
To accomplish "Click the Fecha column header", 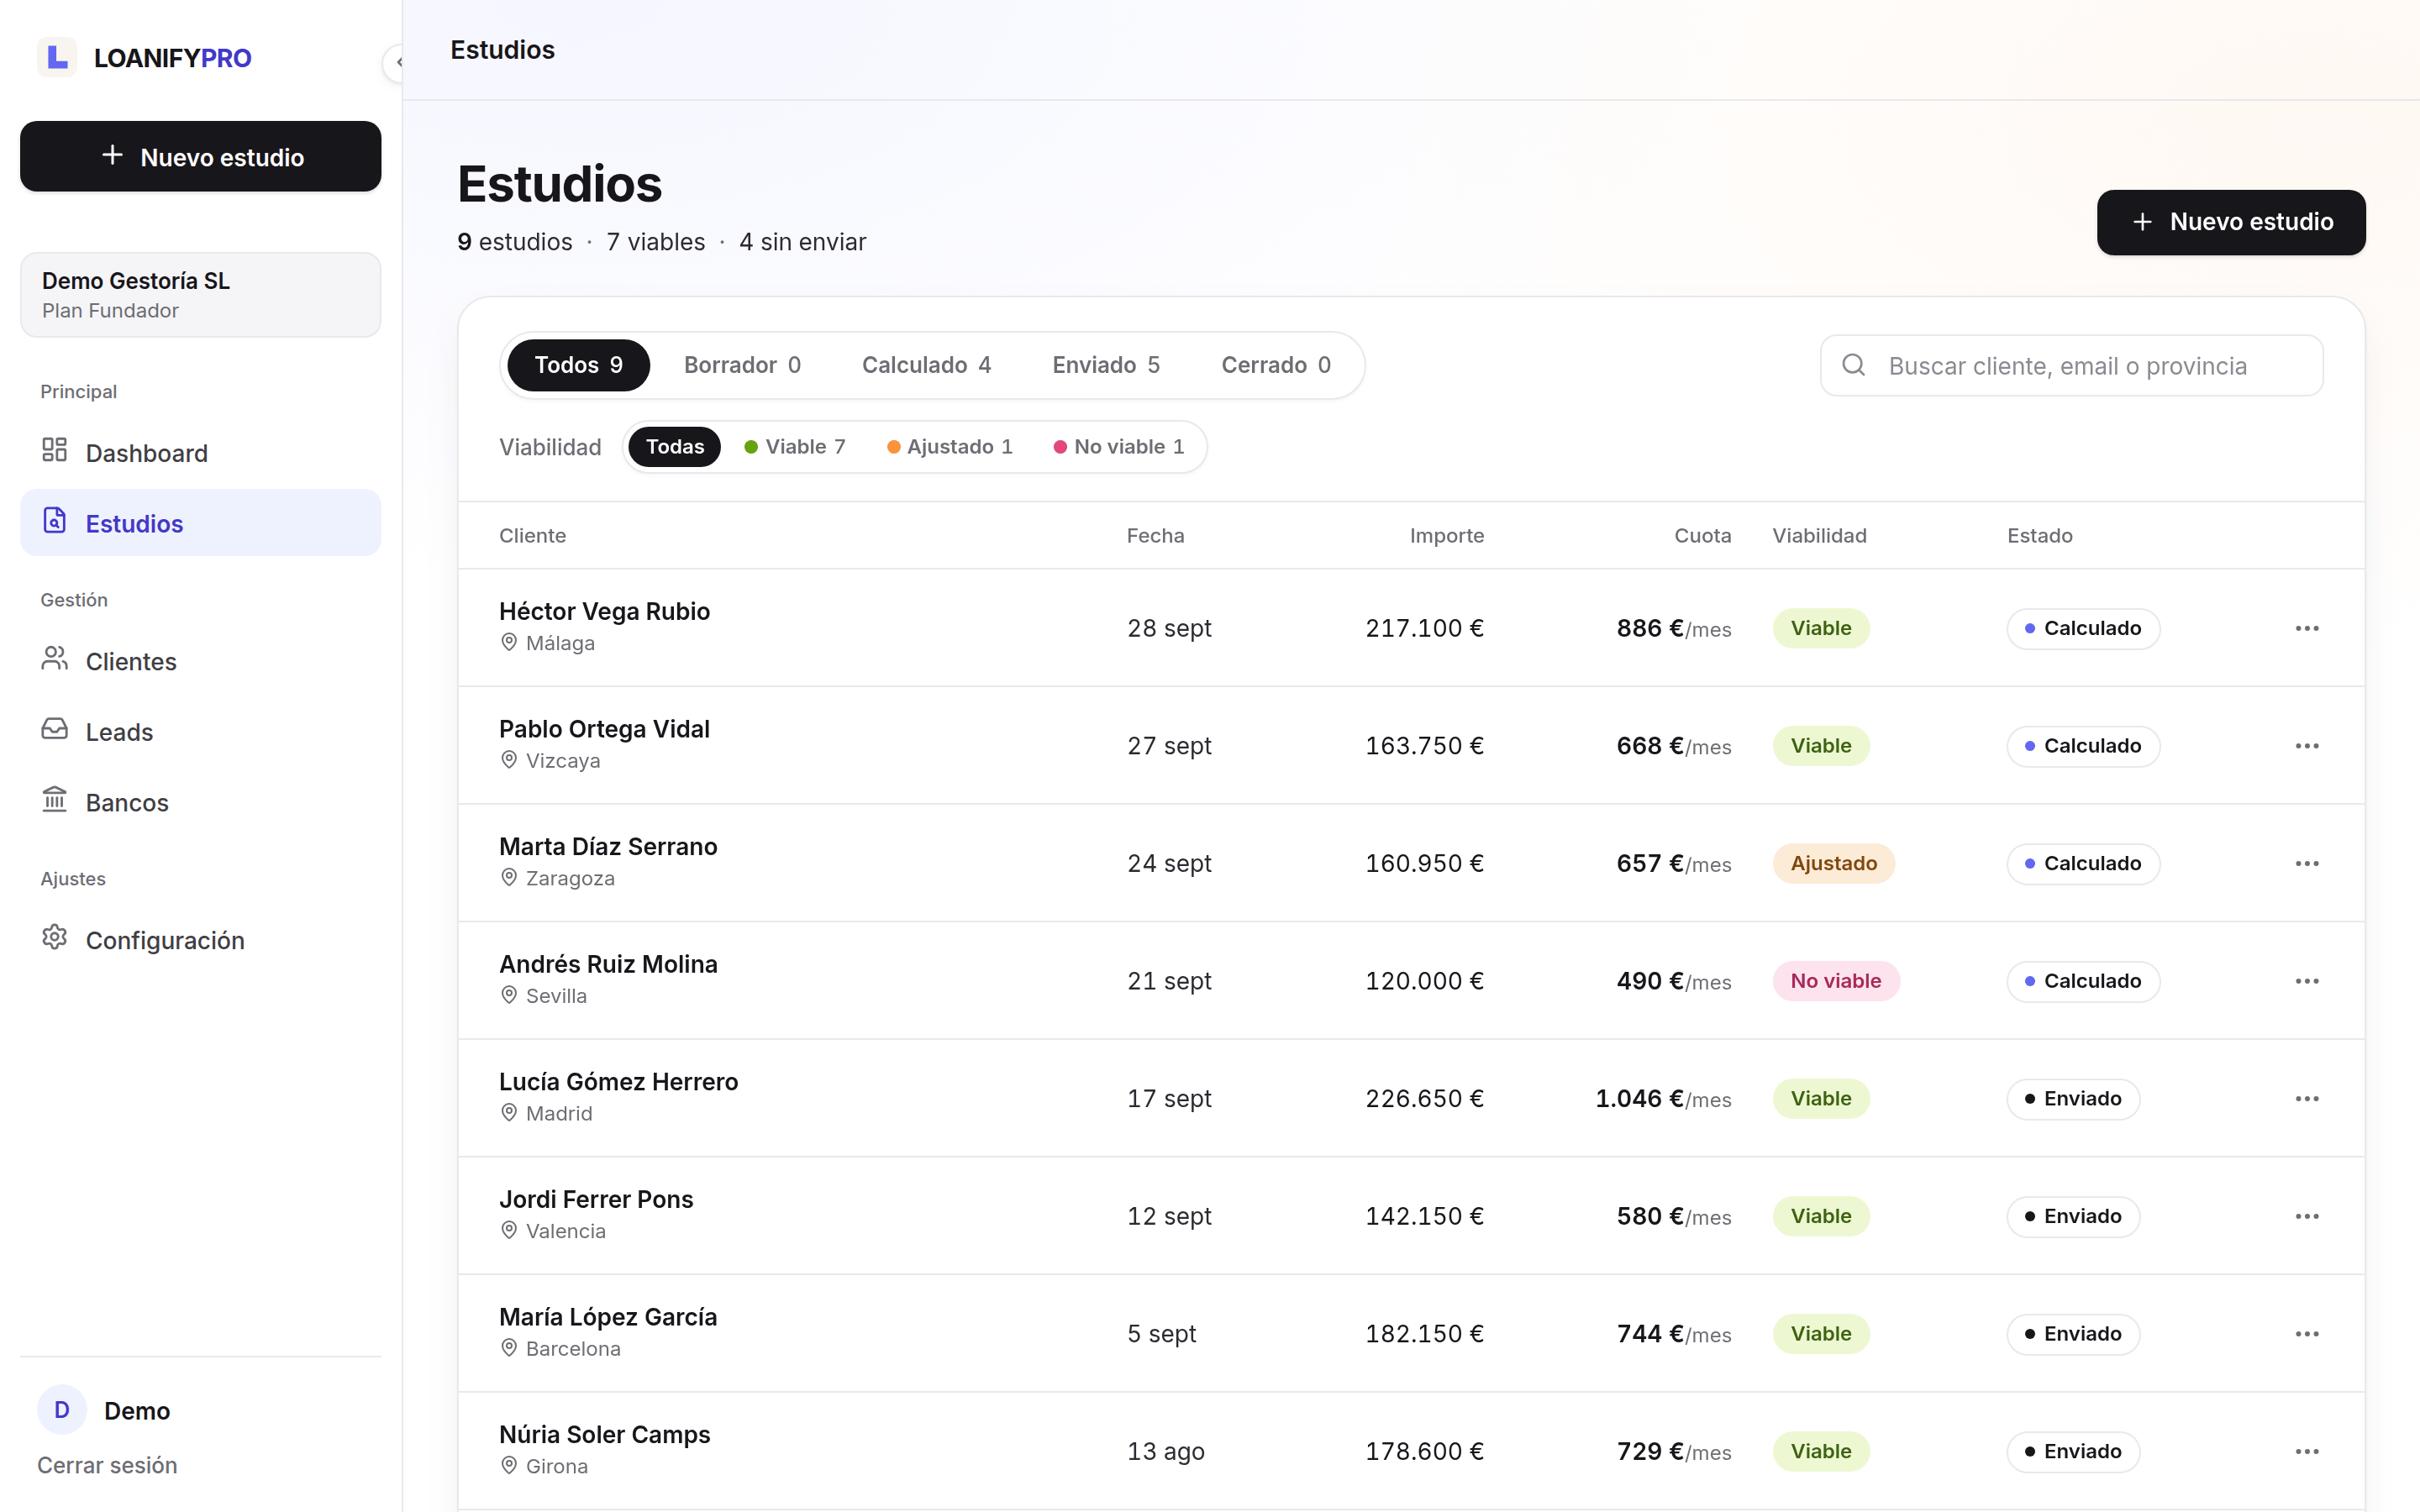I will point(1155,535).
